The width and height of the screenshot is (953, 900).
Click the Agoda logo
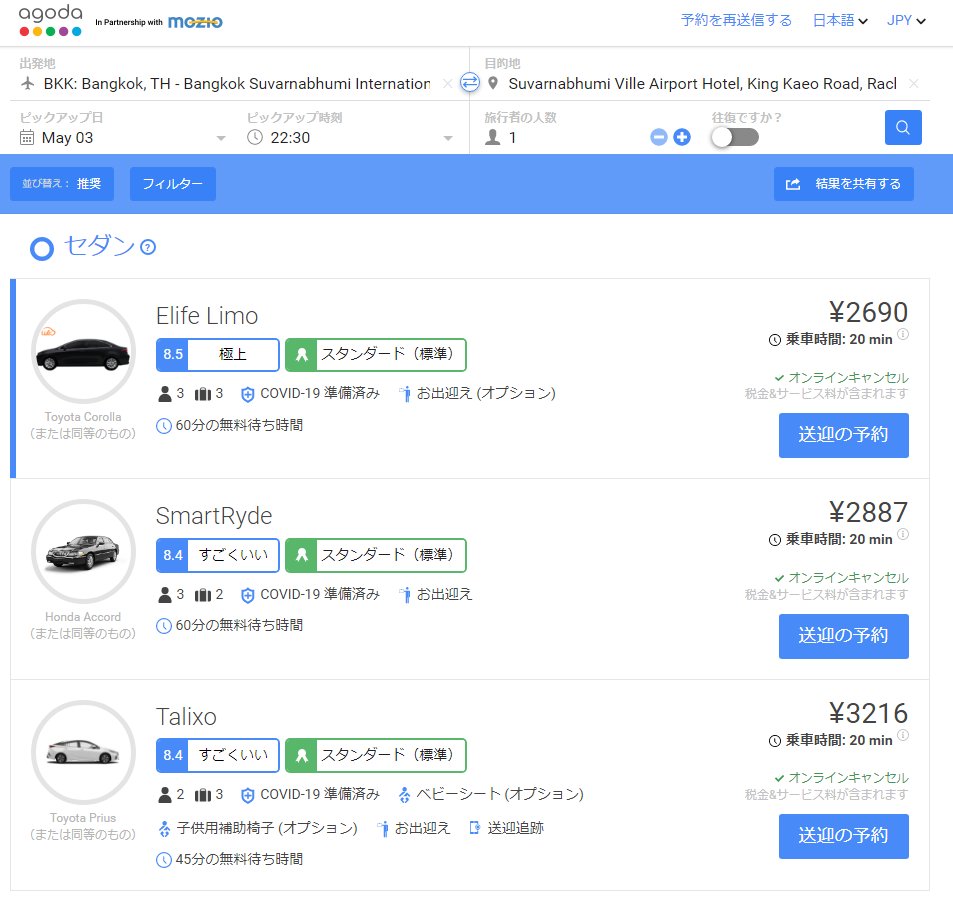tap(50, 21)
